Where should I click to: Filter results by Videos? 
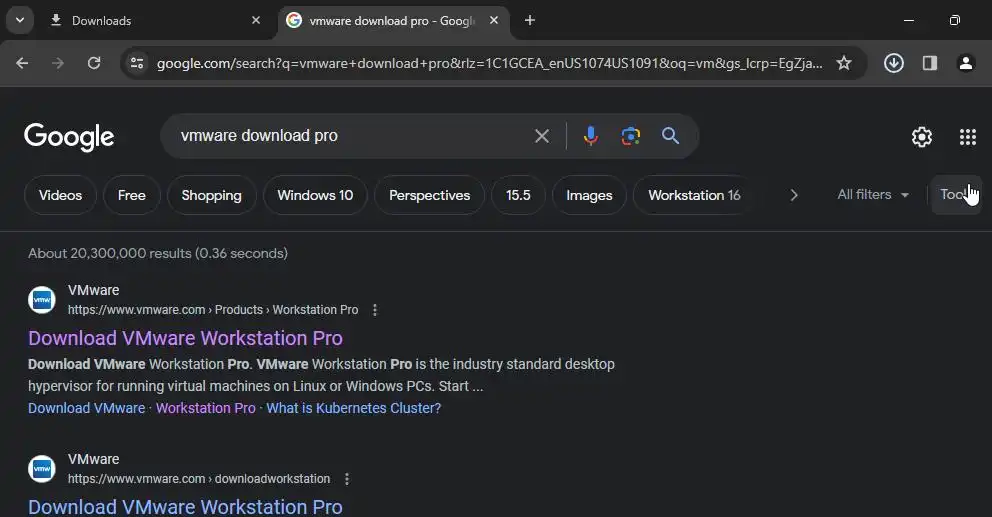(x=60, y=195)
